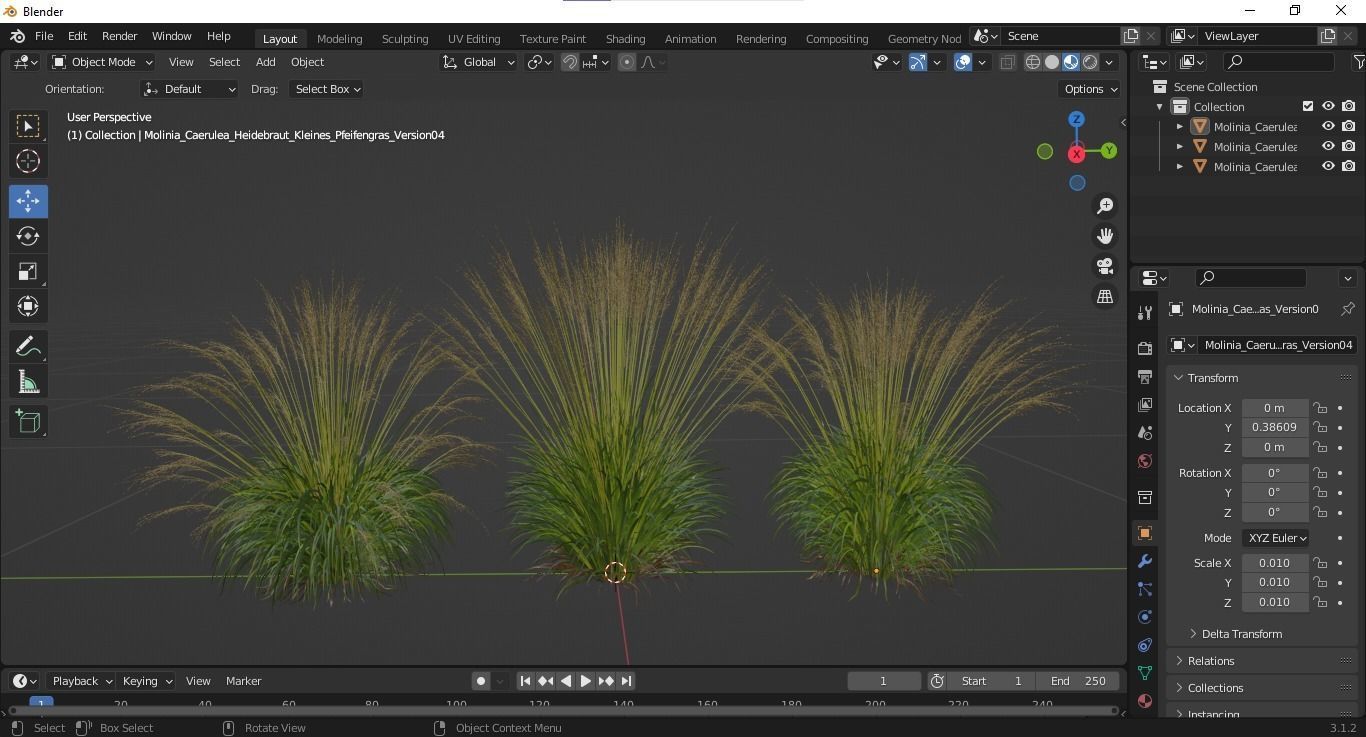Select the Measure tool

28,382
